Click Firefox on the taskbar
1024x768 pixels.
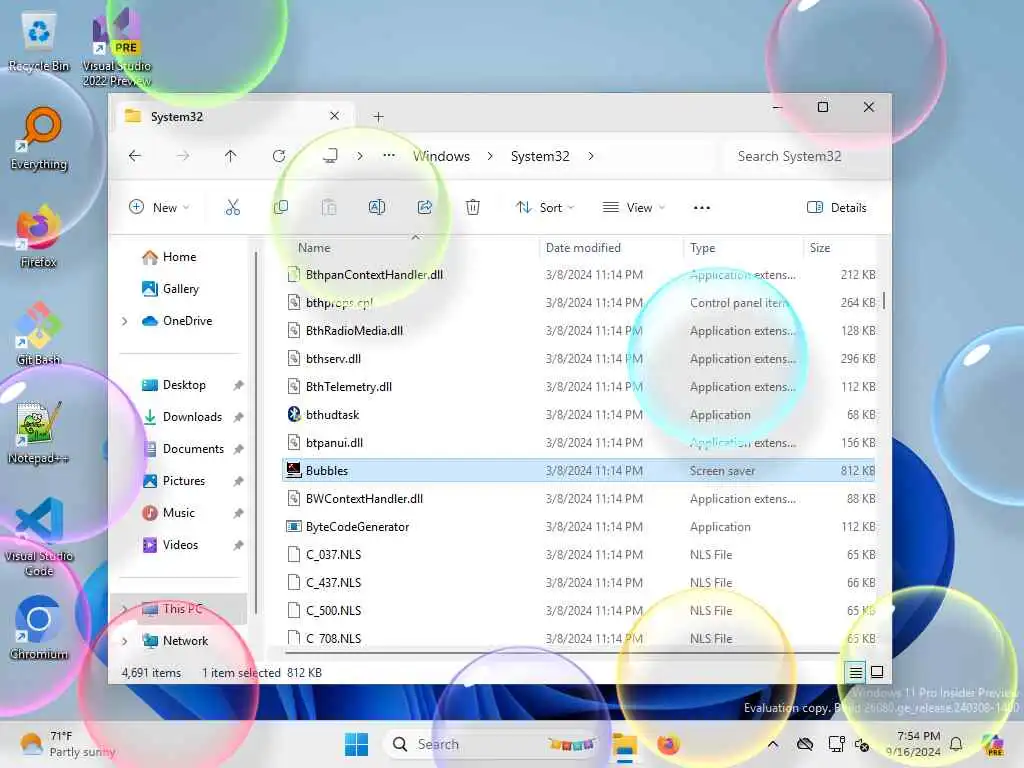667,744
